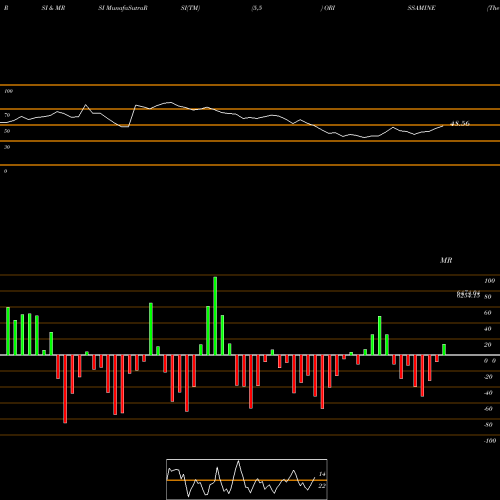Click the -20 label on MR axis
This screenshot has height=500, width=500.
488,377
